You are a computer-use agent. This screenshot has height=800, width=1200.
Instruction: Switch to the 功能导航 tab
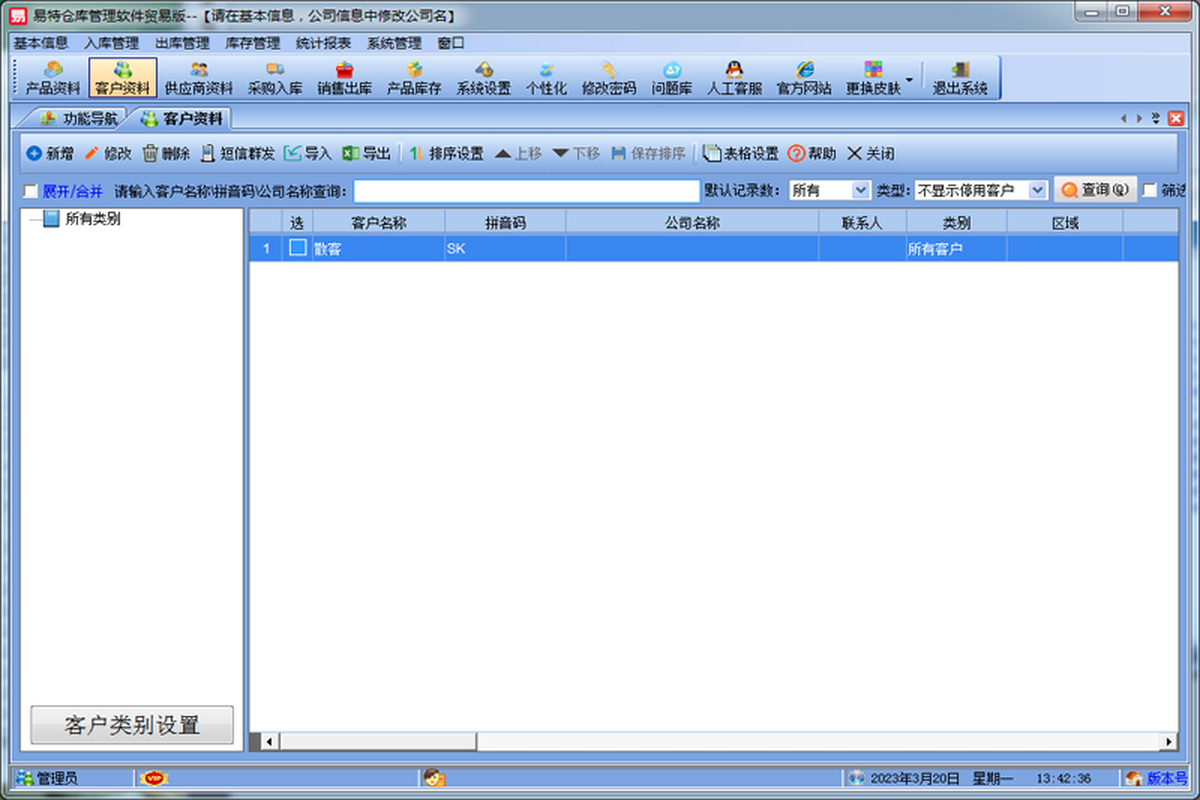pyautogui.click(x=79, y=118)
